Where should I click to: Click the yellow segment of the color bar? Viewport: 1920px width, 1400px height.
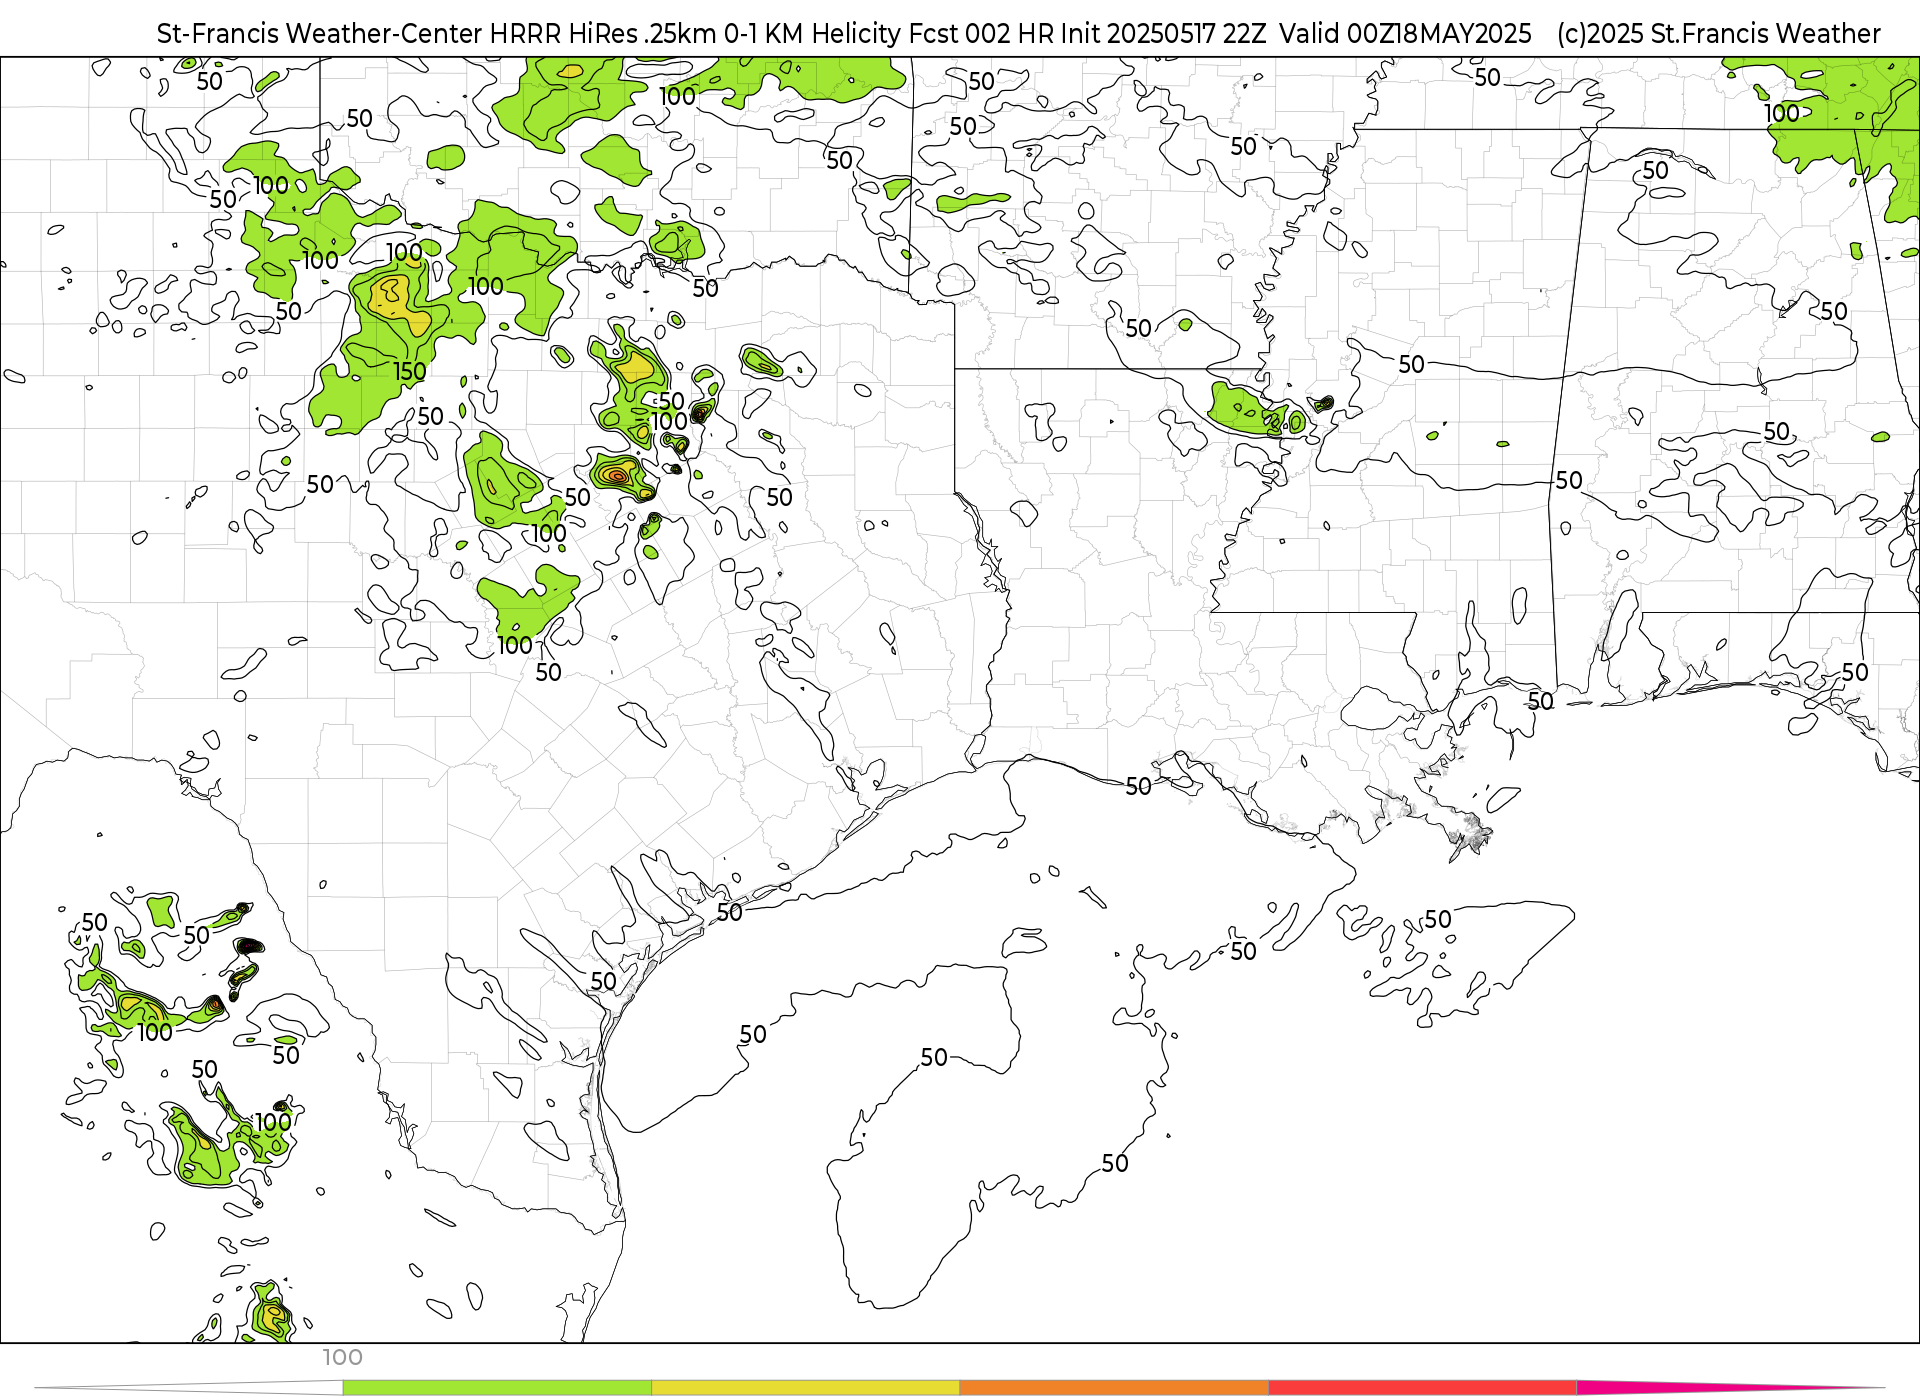tap(805, 1388)
